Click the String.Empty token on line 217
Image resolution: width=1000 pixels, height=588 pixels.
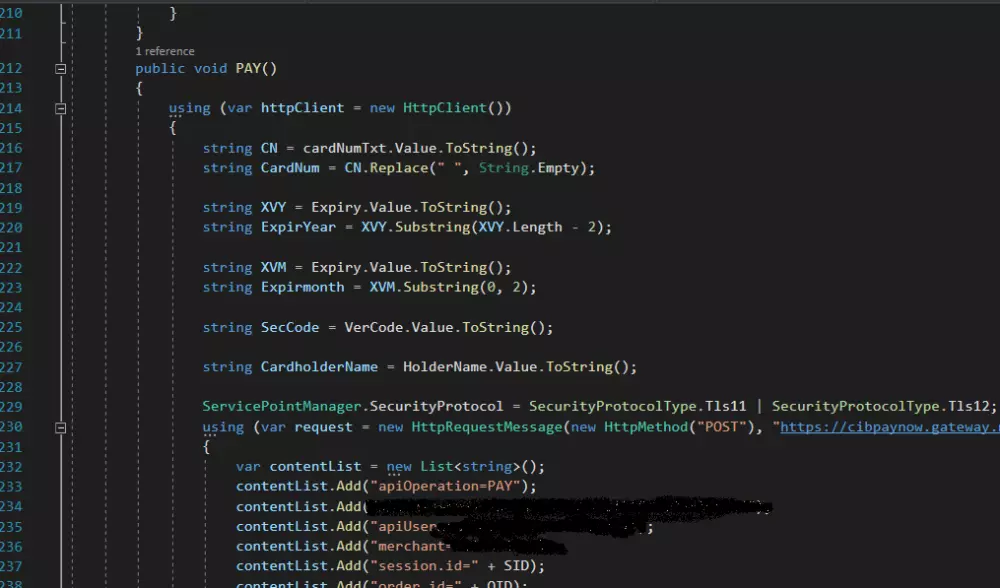pos(528,167)
